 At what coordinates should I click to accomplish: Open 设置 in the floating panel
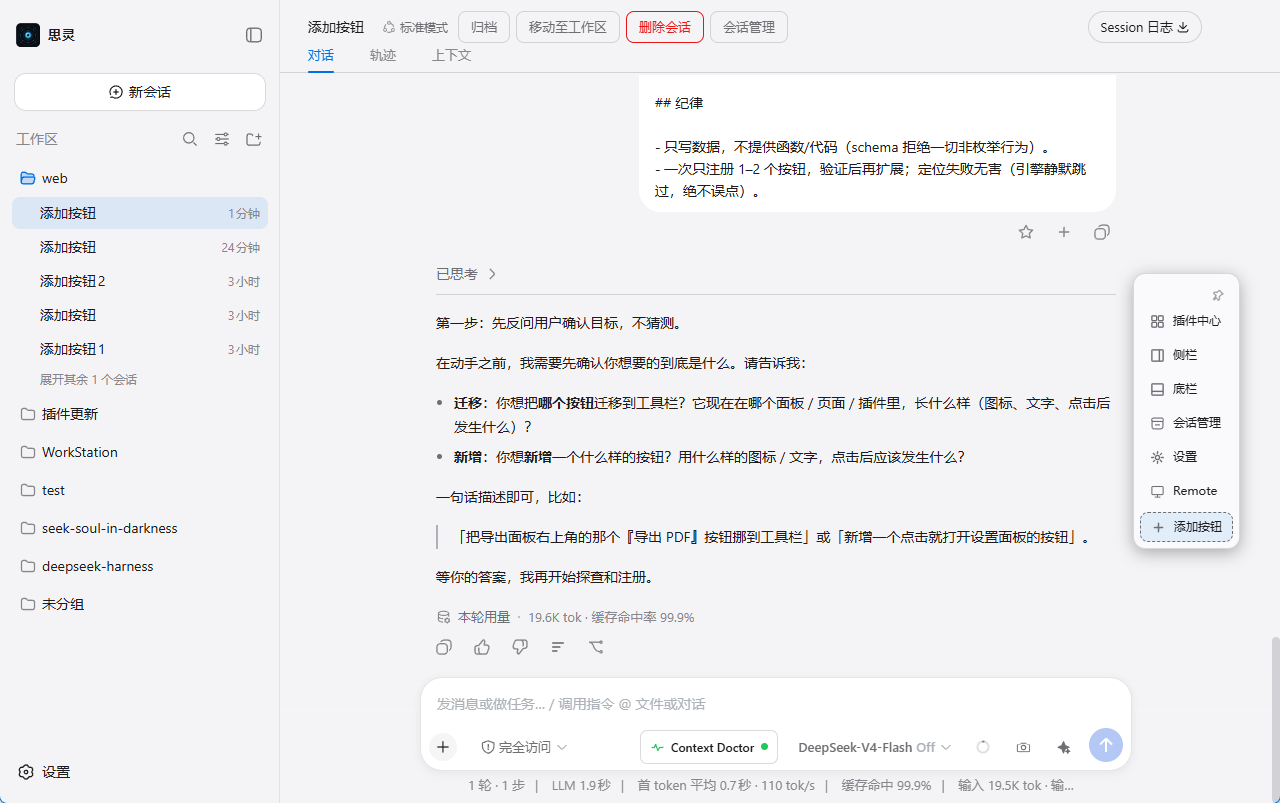pyautogui.click(x=1186, y=457)
